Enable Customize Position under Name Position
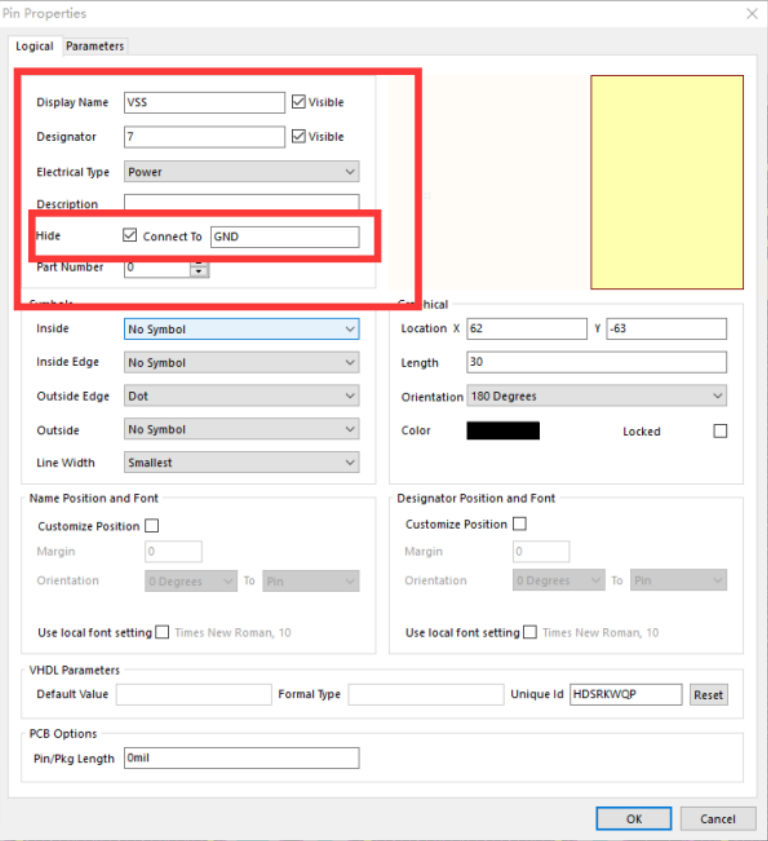768x841 pixels. (152, 526)
